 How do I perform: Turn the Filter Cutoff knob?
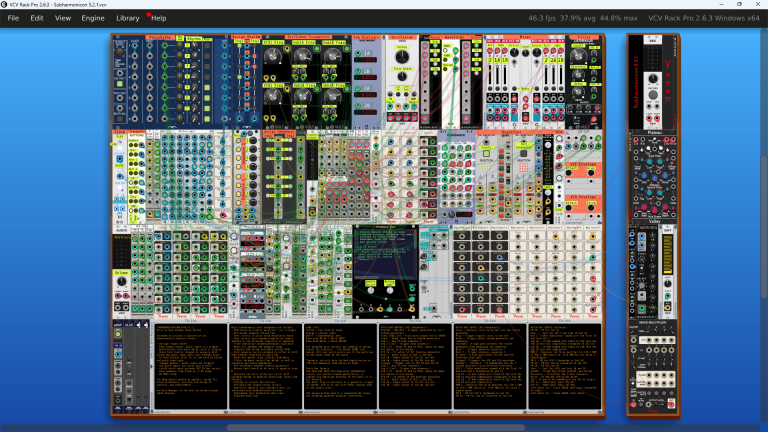[x=578, y=55]
